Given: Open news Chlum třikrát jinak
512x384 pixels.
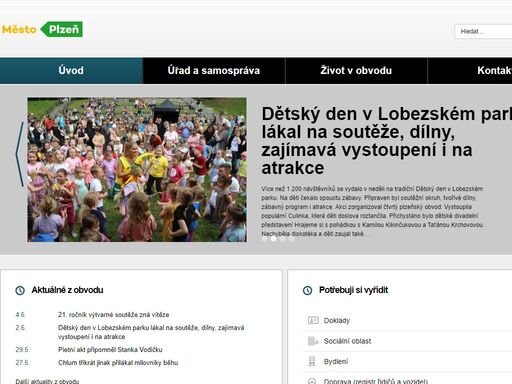Looking at the screenshot, I should pos(118,363).
